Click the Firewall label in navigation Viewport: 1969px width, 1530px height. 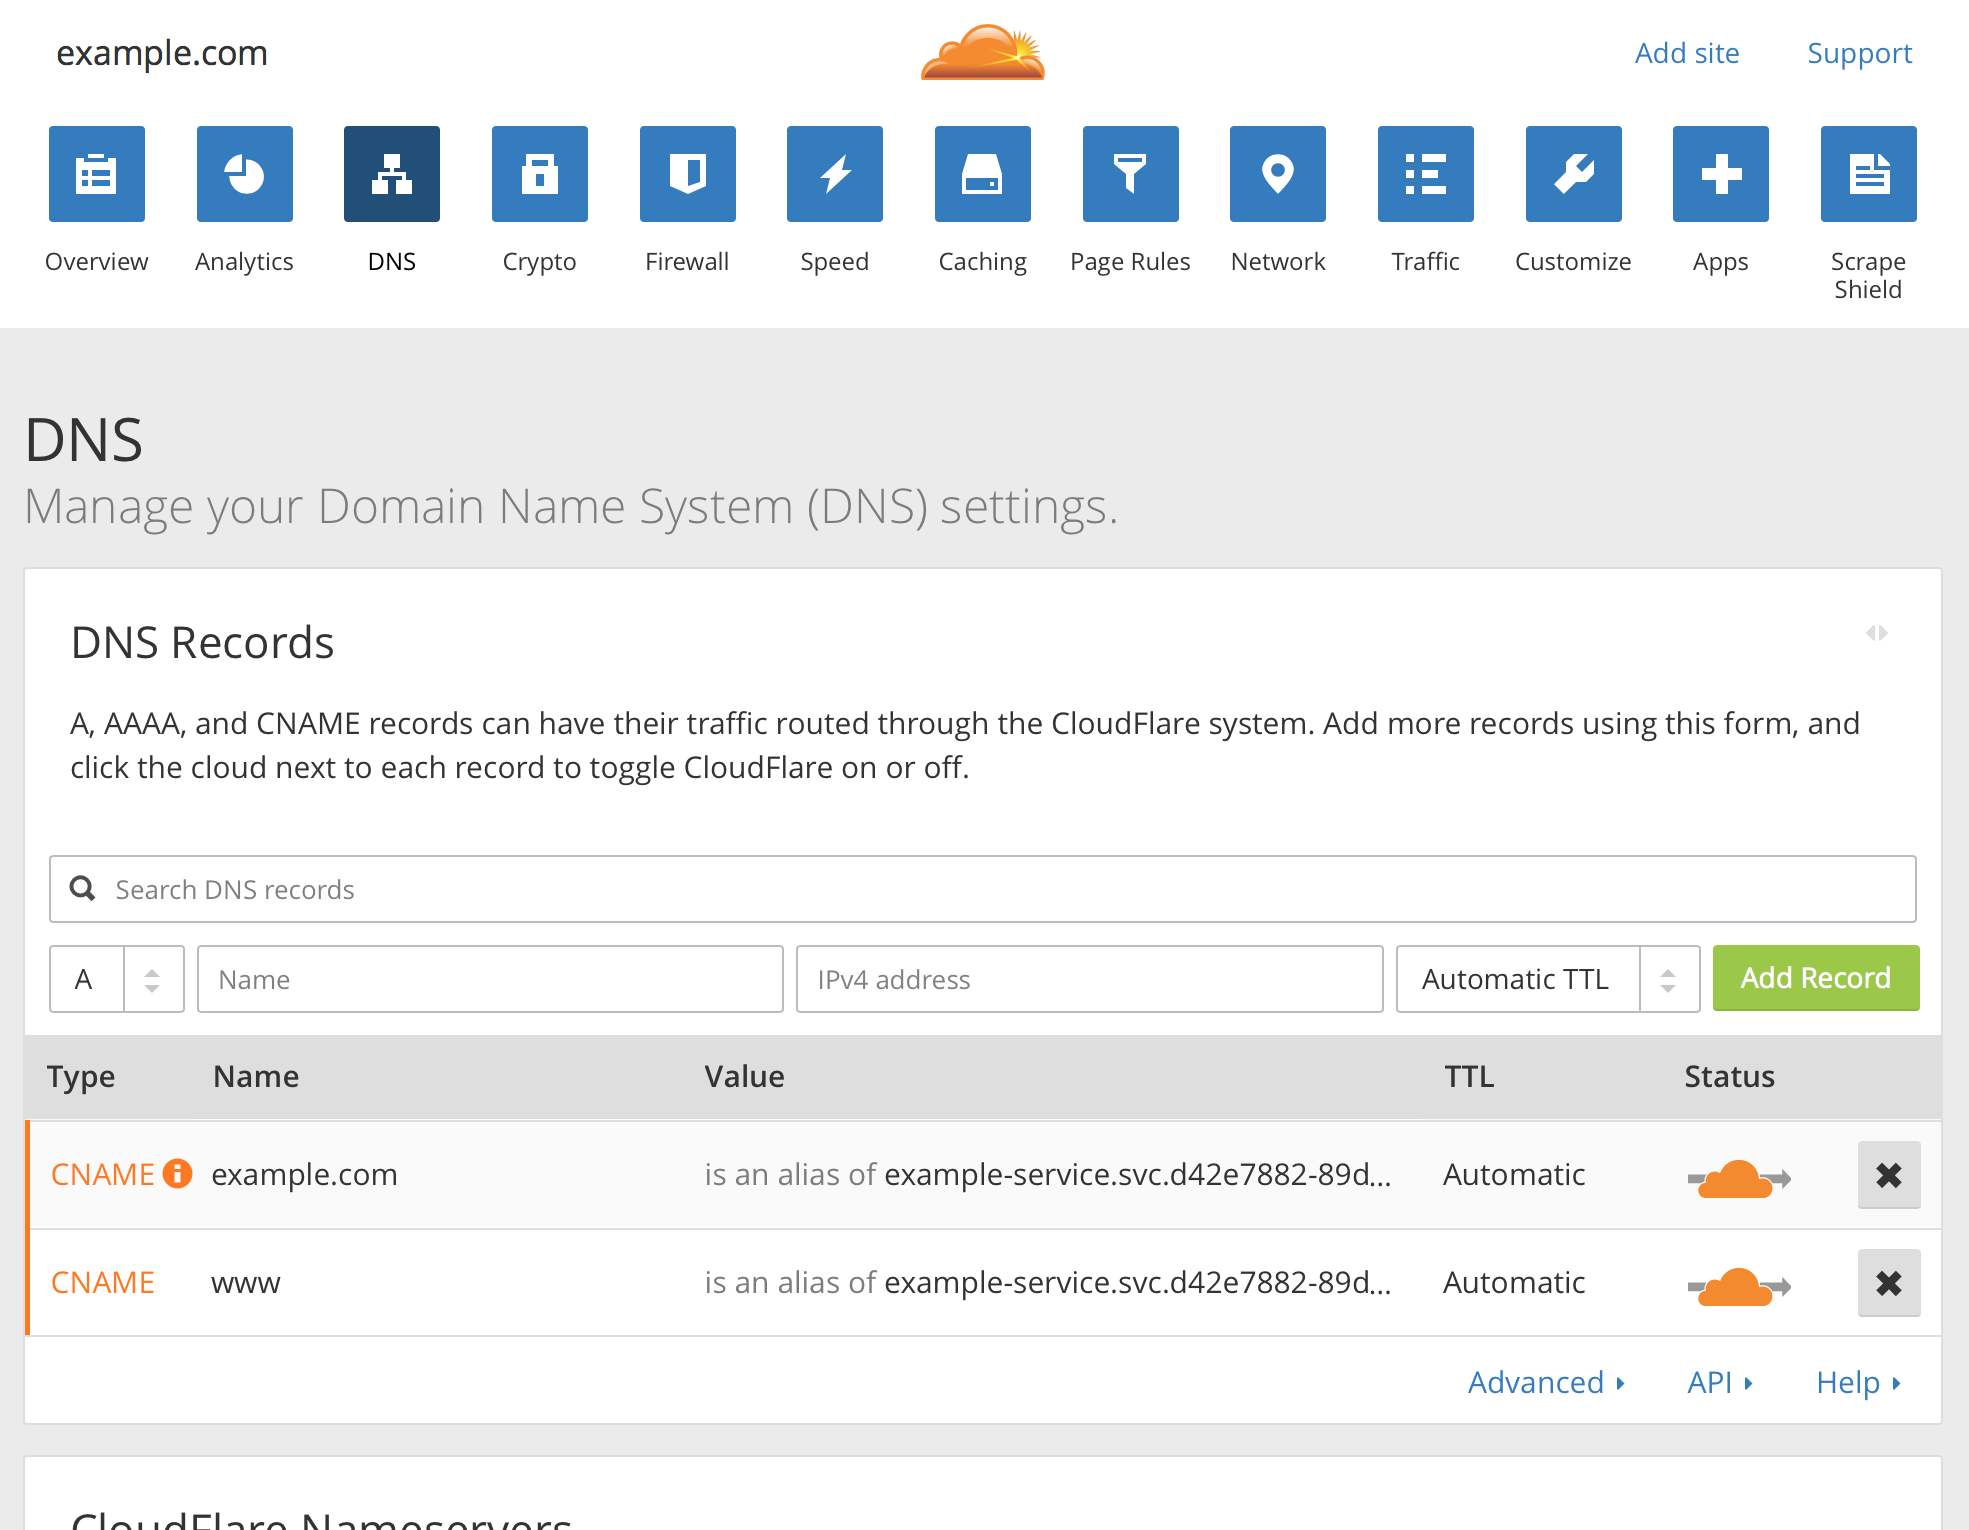click(x=688, y=261)
